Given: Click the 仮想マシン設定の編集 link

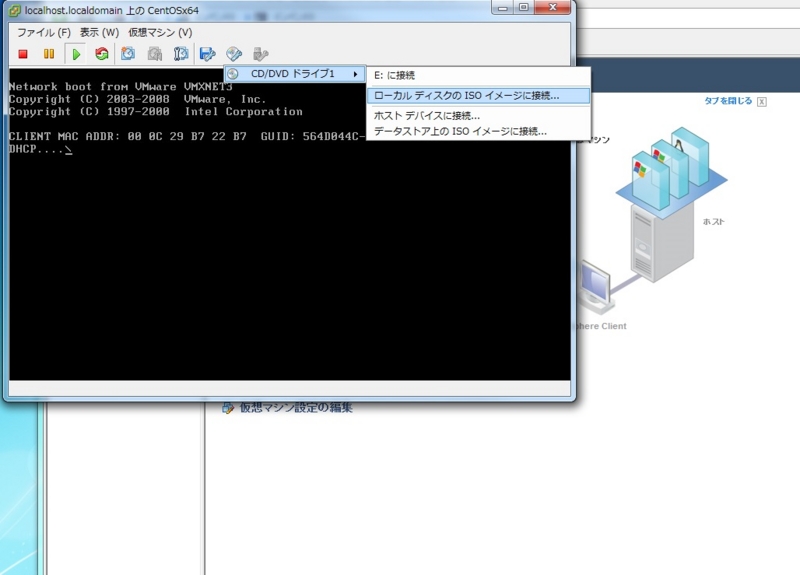Looking at the screenshot, I should pyautogui.click(x=296, y=408).
